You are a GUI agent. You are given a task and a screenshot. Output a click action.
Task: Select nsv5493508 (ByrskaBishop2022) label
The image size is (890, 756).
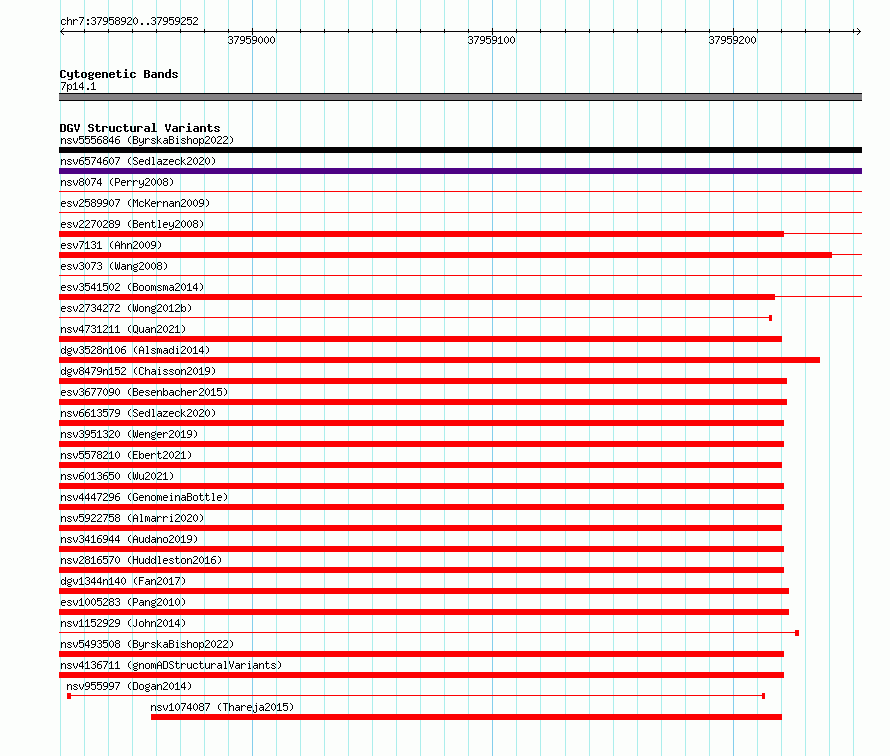click(x=147, y=644)
